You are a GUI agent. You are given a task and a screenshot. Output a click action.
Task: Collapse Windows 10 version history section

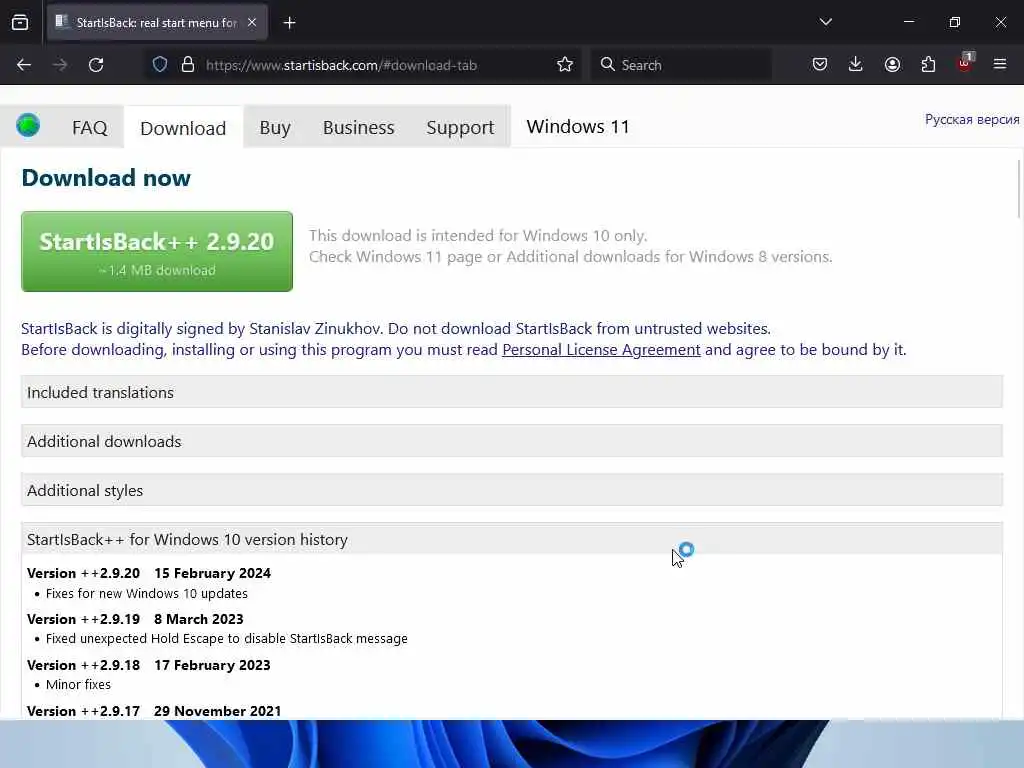511,539
